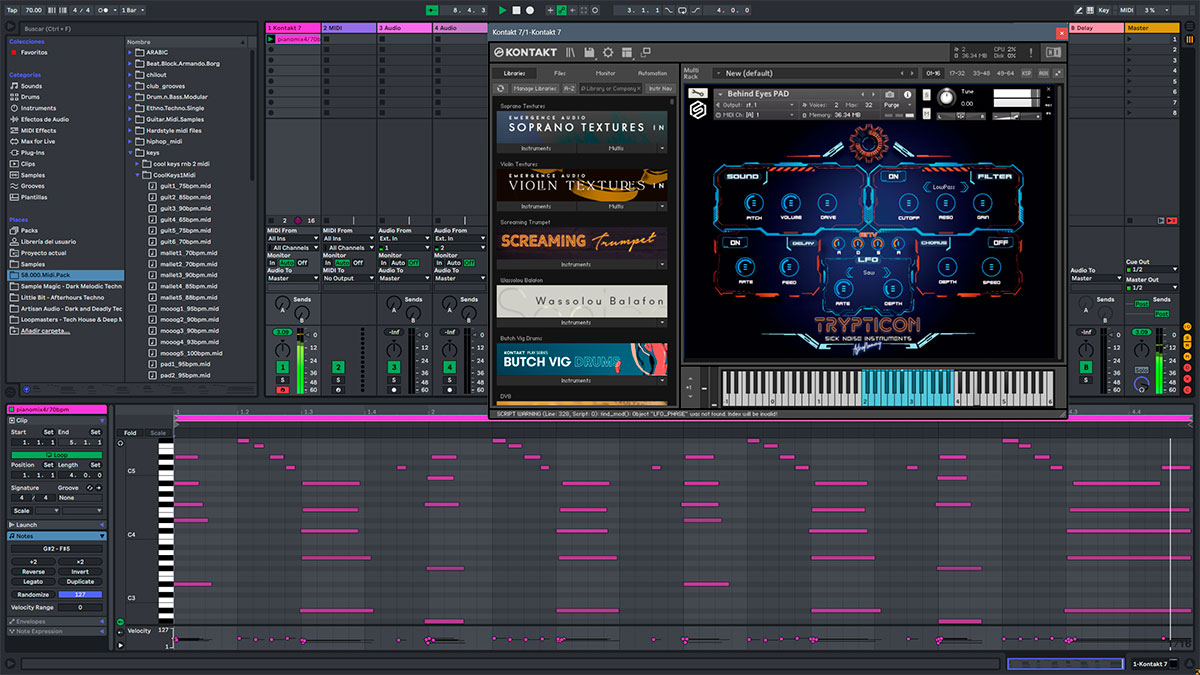Image resolution: width=1200 pixels, height=675 pixels.
Task: Sort libraries with the A-Z button
Action: point(569,89)
